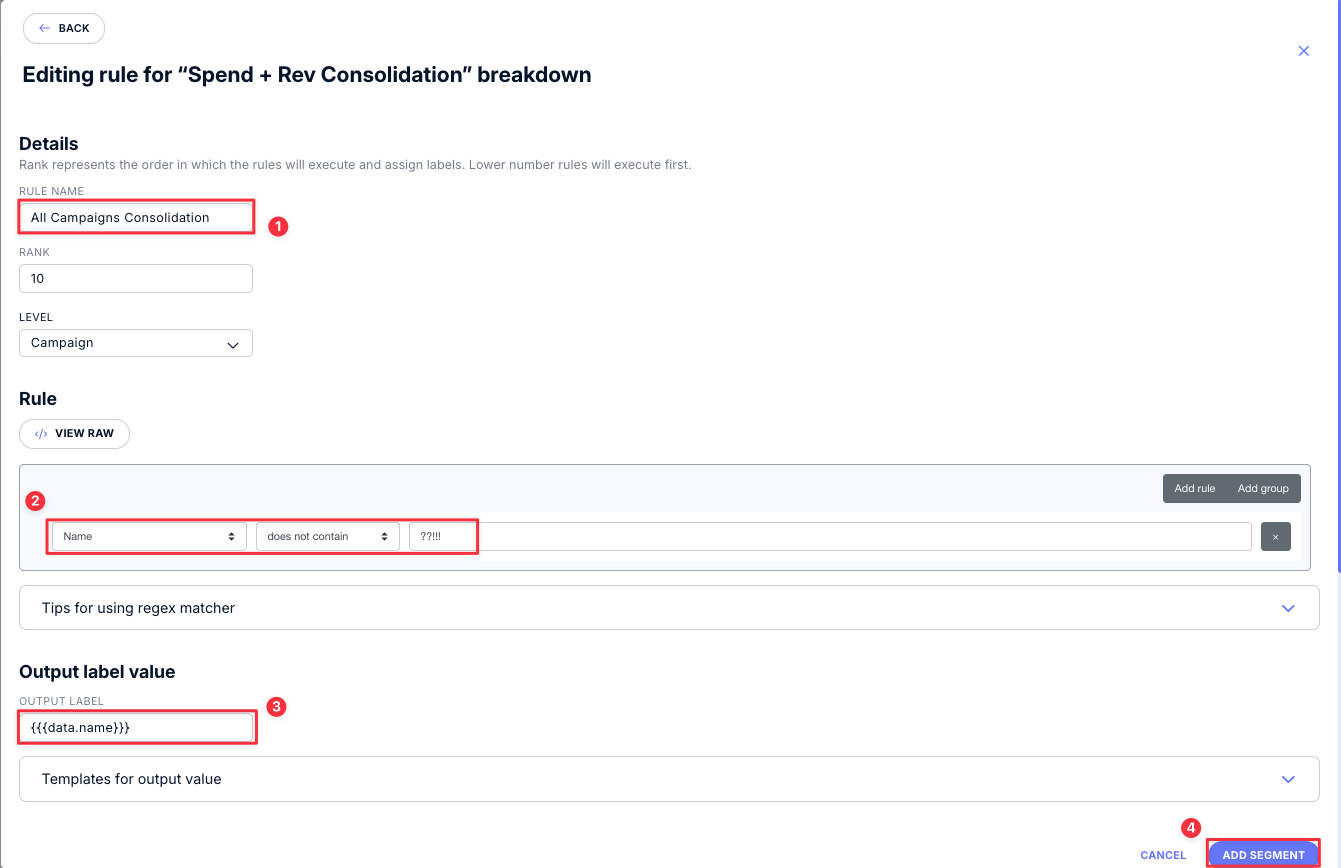Click the rule value field containing ??!!!

(830, 536)
